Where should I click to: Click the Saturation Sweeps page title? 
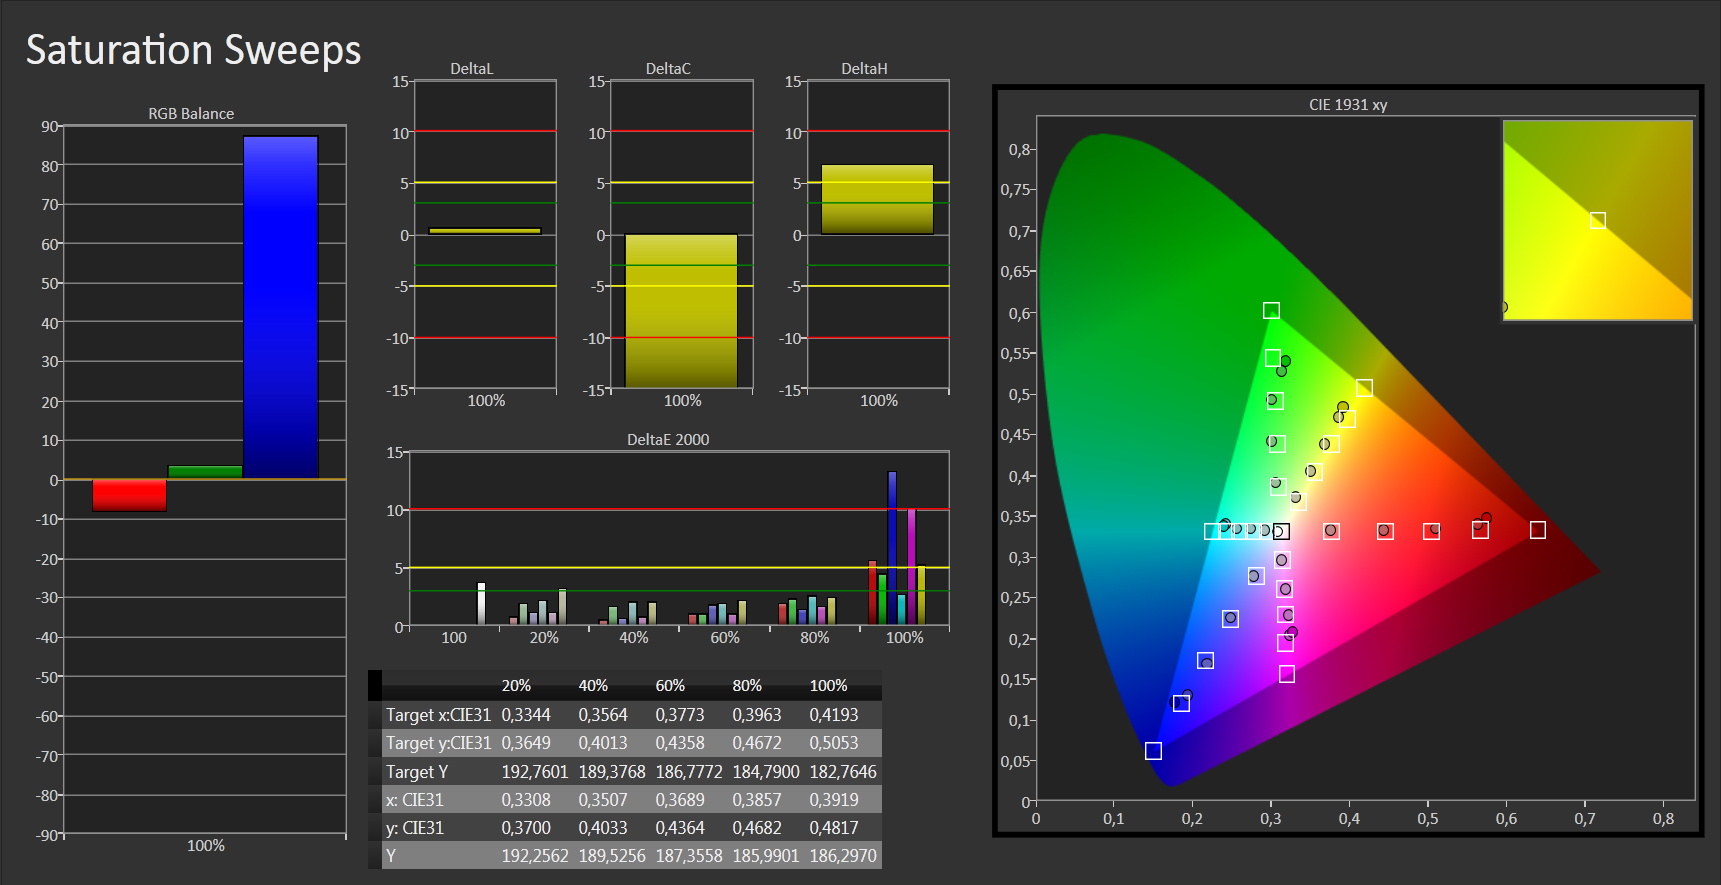(193, 50)
